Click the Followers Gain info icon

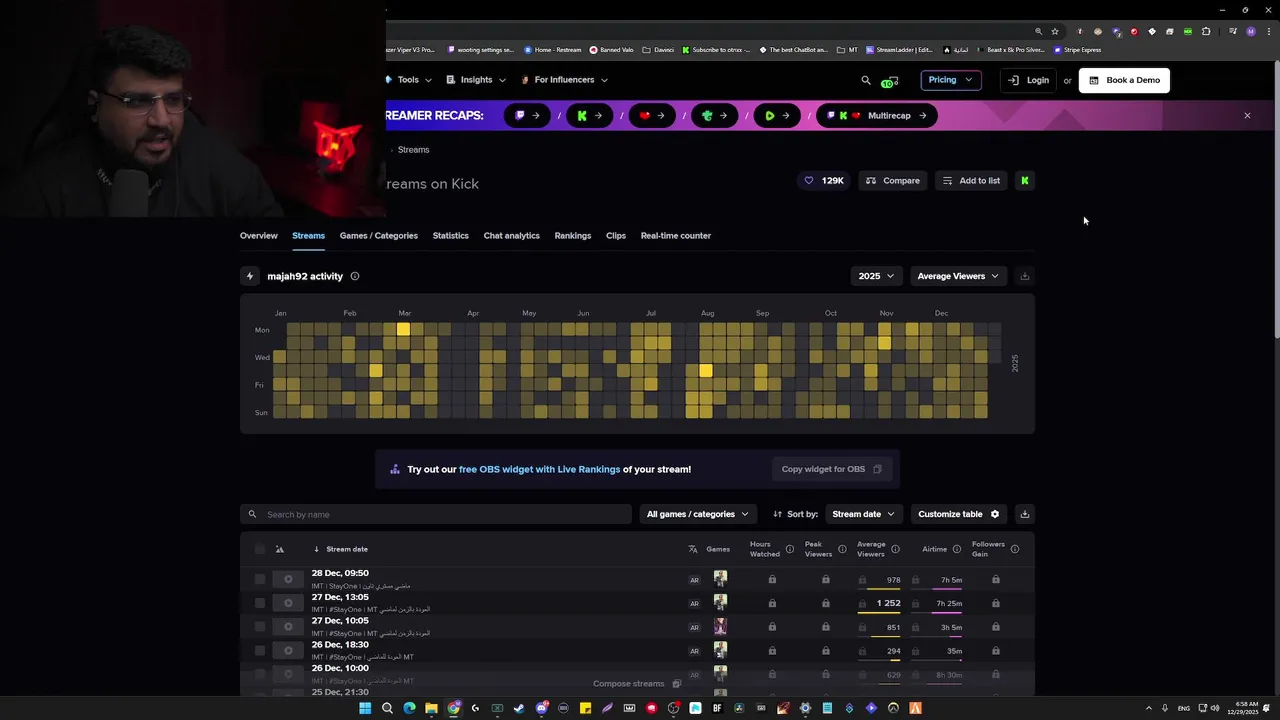(x=1014, y=549)
